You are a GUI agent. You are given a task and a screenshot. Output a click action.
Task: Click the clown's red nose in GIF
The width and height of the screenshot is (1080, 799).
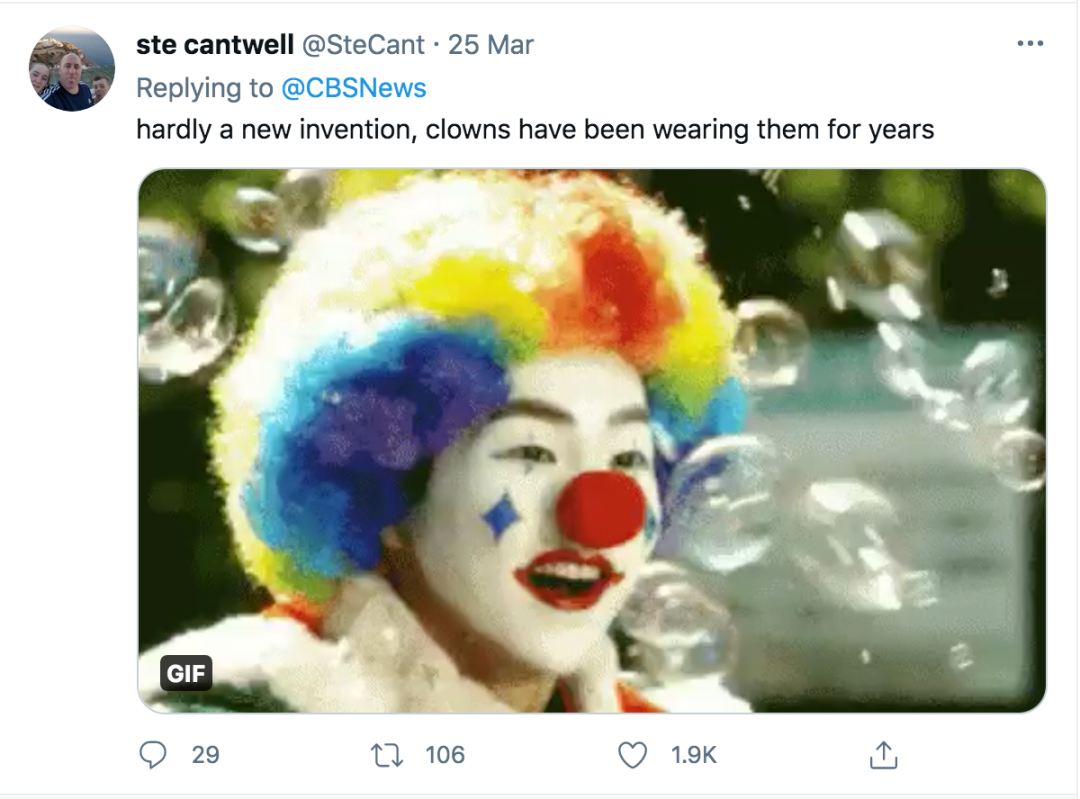tap(600, 508)
